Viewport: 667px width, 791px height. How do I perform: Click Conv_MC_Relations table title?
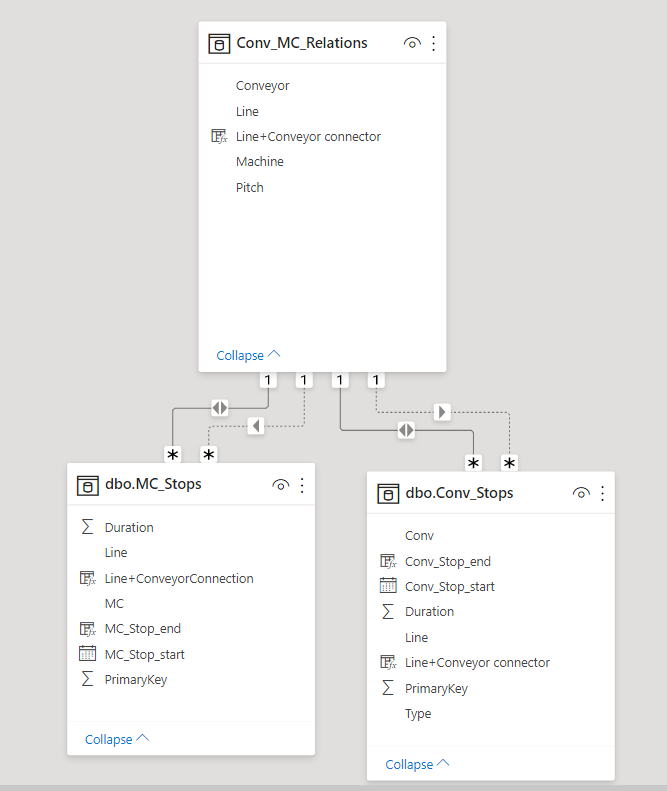(x=302, y=43)
